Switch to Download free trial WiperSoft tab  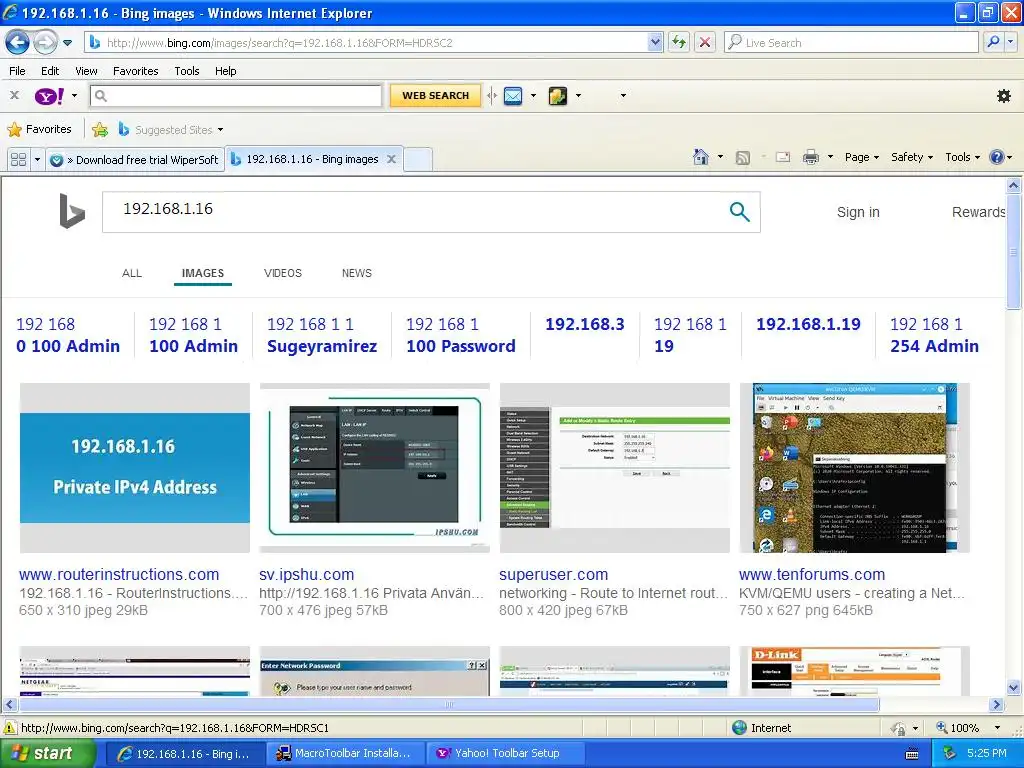pos(135,159)
